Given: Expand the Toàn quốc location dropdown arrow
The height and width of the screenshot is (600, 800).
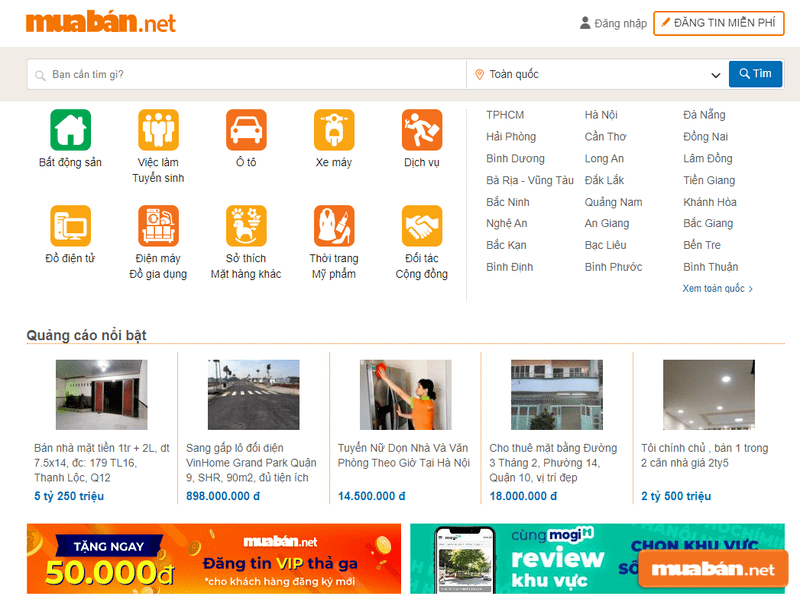Looking at the screenshot, I should pyautogui.click(x=715, y=75).
